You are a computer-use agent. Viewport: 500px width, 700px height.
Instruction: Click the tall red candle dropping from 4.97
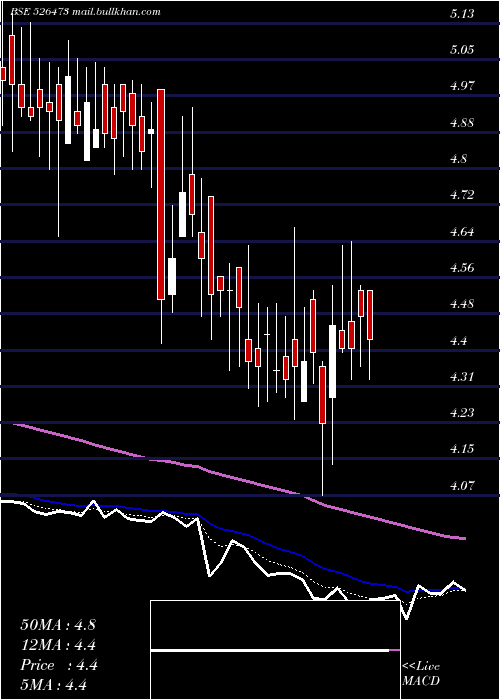click(161, 194)
